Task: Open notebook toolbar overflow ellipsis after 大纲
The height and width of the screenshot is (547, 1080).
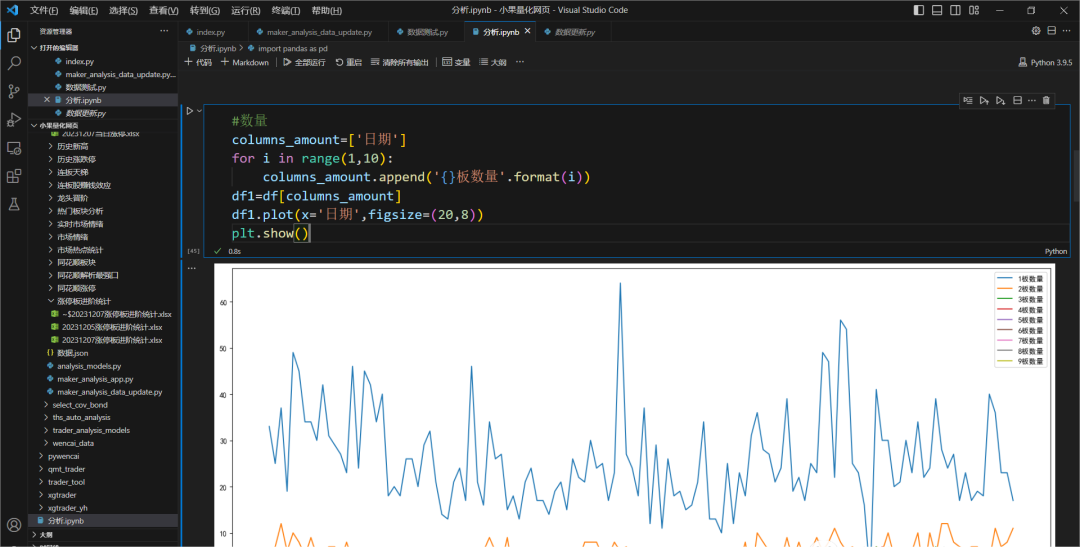Action: 520,62
